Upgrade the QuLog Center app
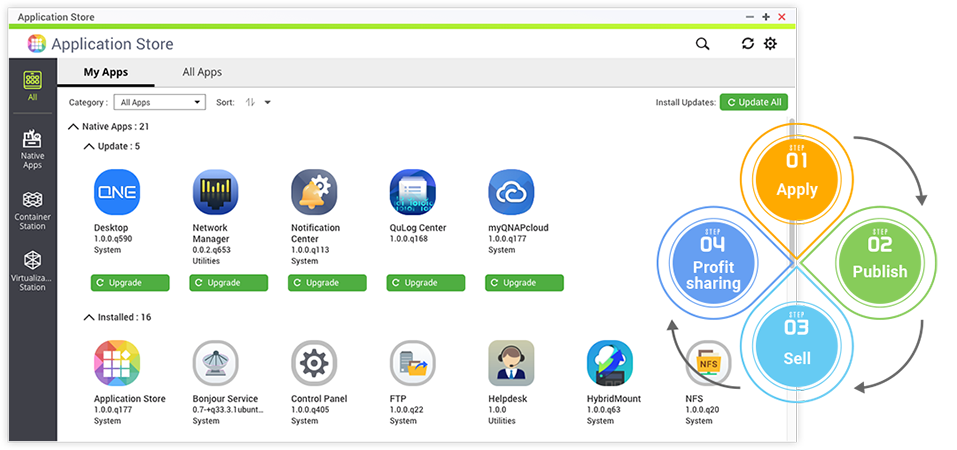 426,283
